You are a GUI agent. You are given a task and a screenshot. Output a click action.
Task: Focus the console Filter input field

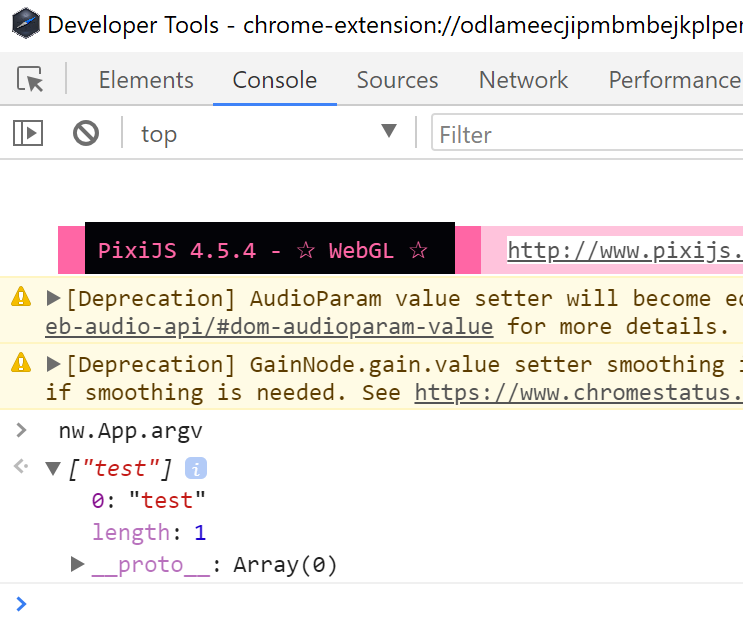point(587,134)
